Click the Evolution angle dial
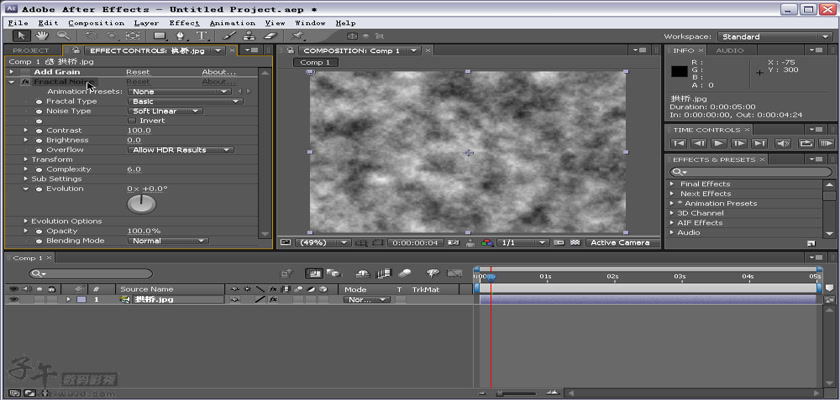The image size is (840, 400). point(141,204)
